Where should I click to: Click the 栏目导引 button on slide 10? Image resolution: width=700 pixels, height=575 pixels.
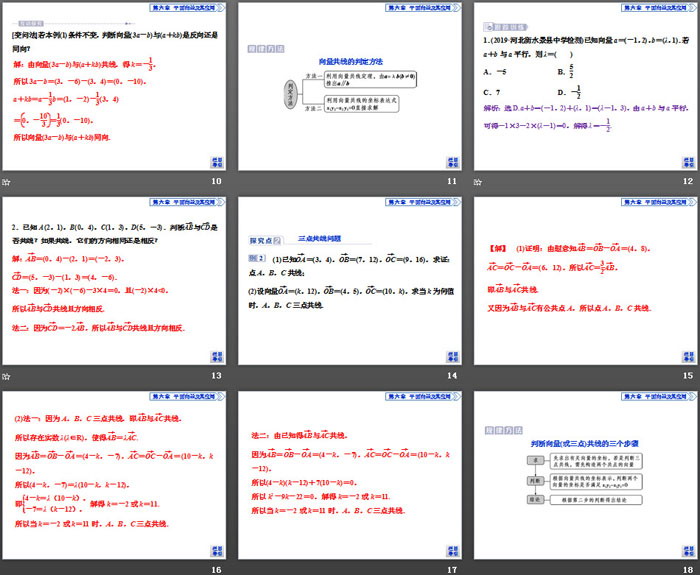point(217,162)
